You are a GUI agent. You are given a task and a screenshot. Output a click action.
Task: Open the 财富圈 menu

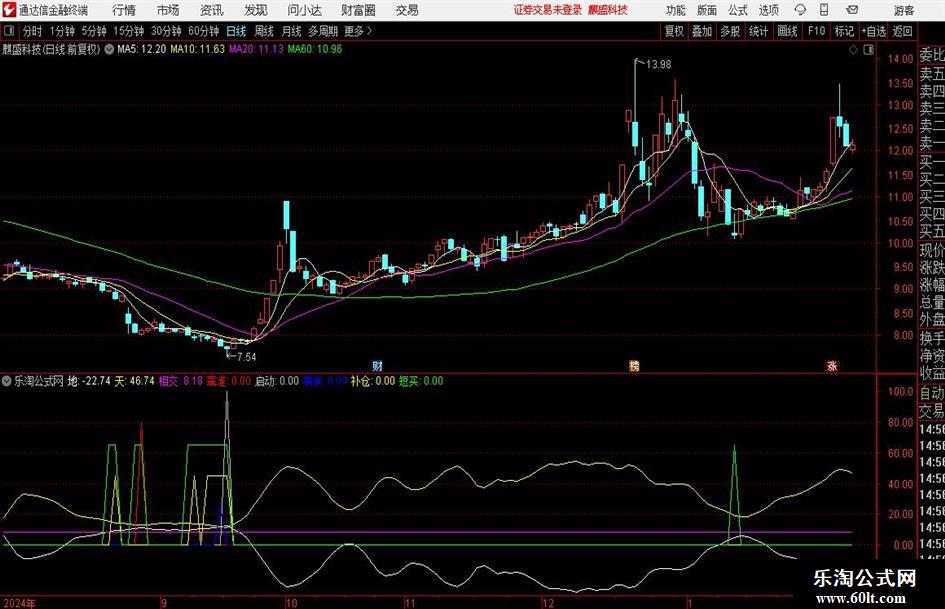[358, 10]
